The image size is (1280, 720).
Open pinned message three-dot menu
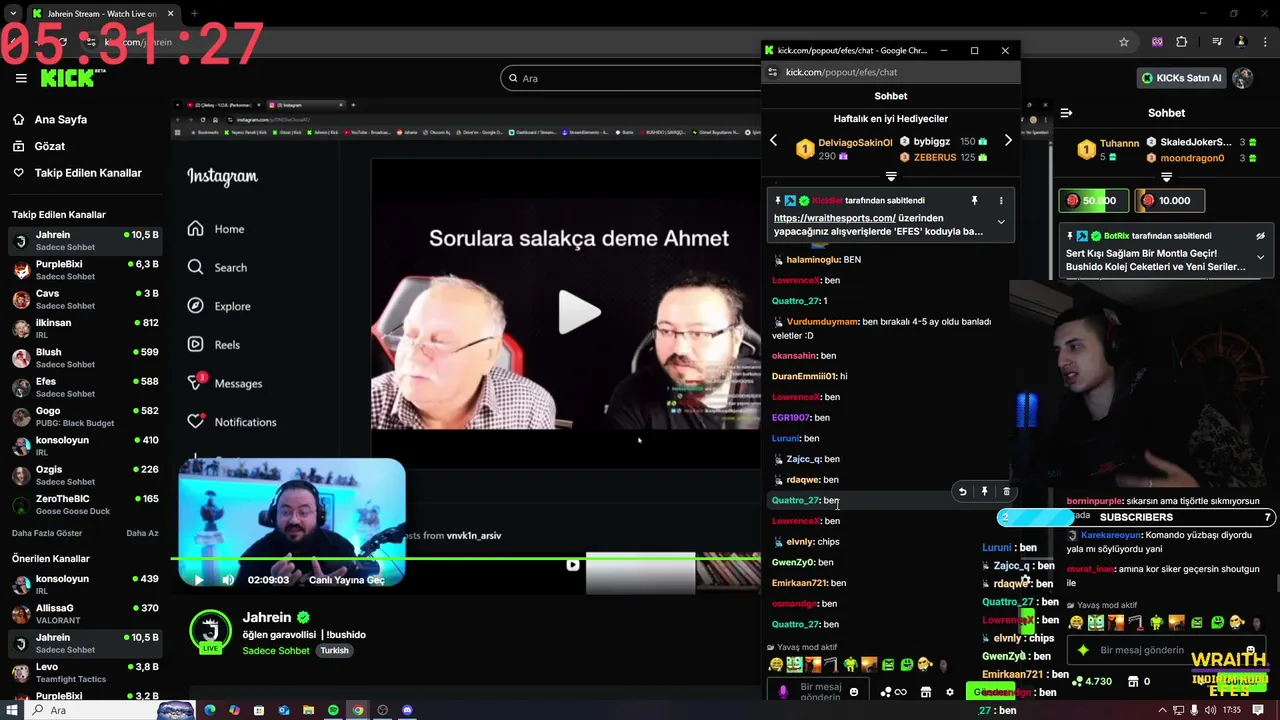[x=1001, y=201]
